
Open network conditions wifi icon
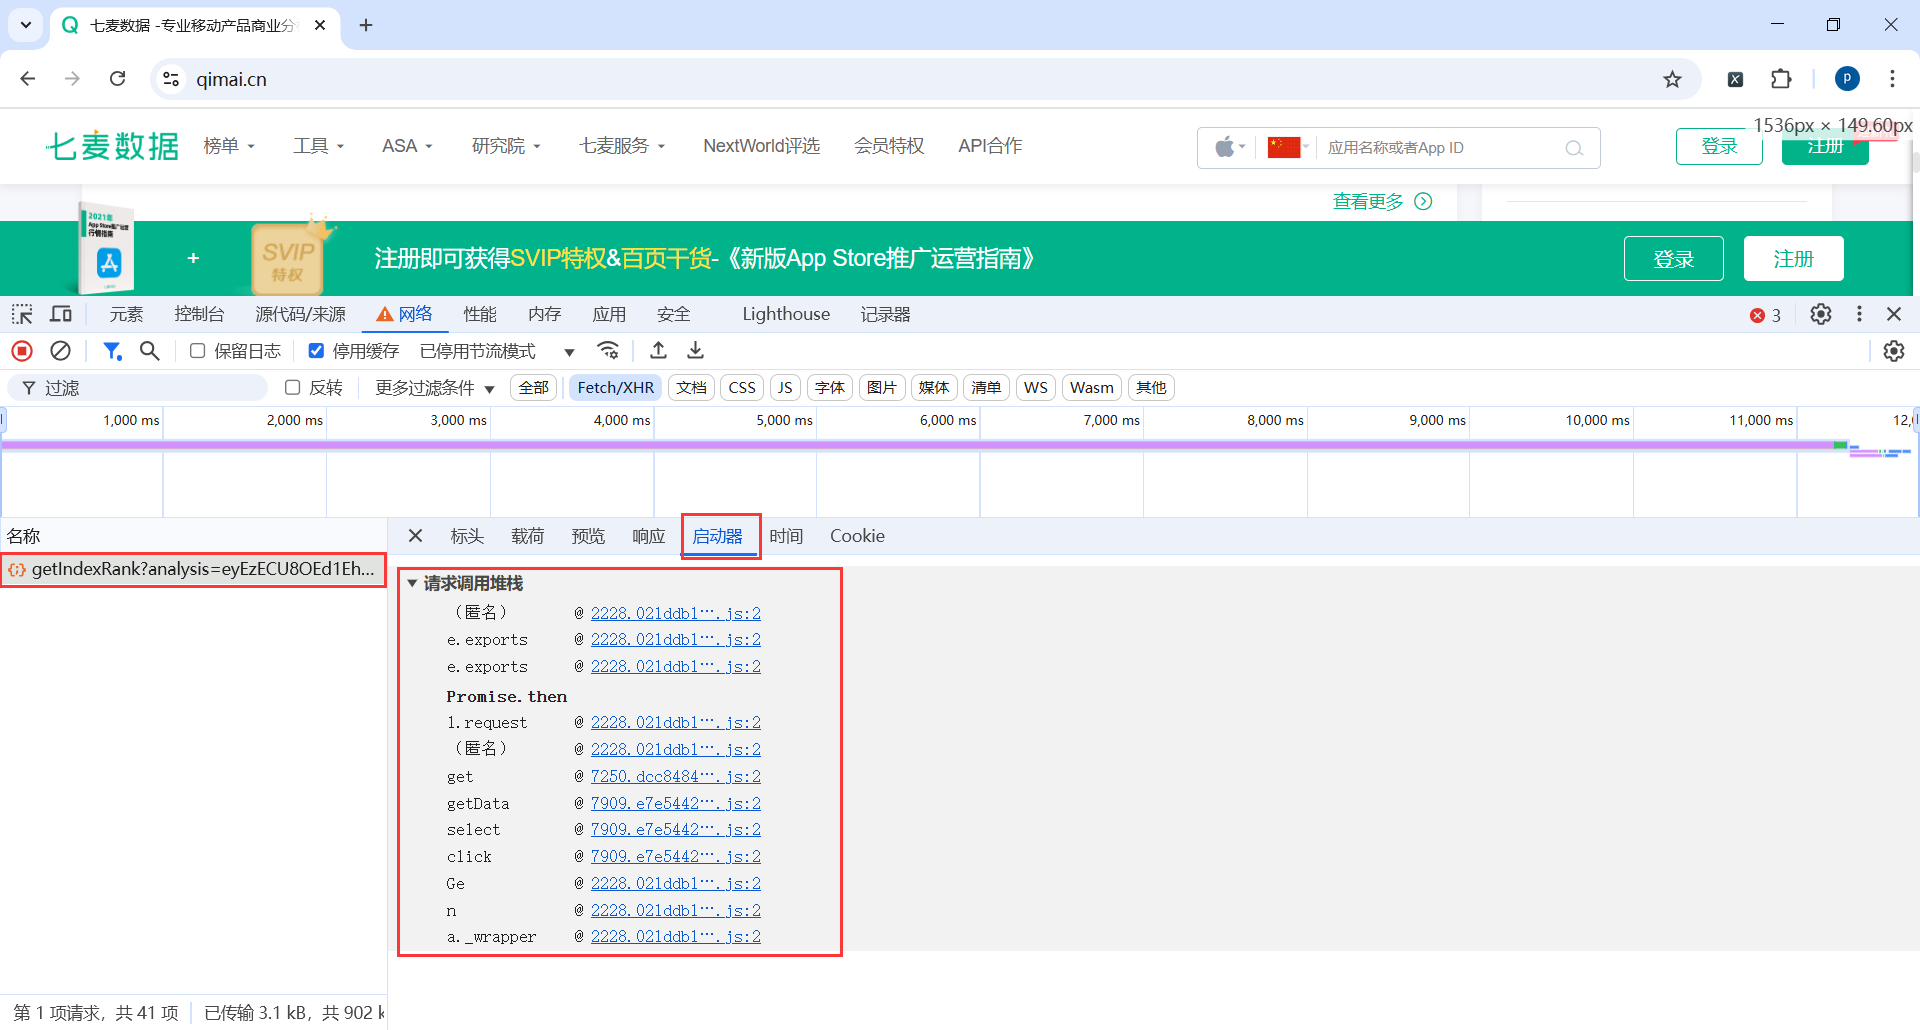tap(608, 350)
